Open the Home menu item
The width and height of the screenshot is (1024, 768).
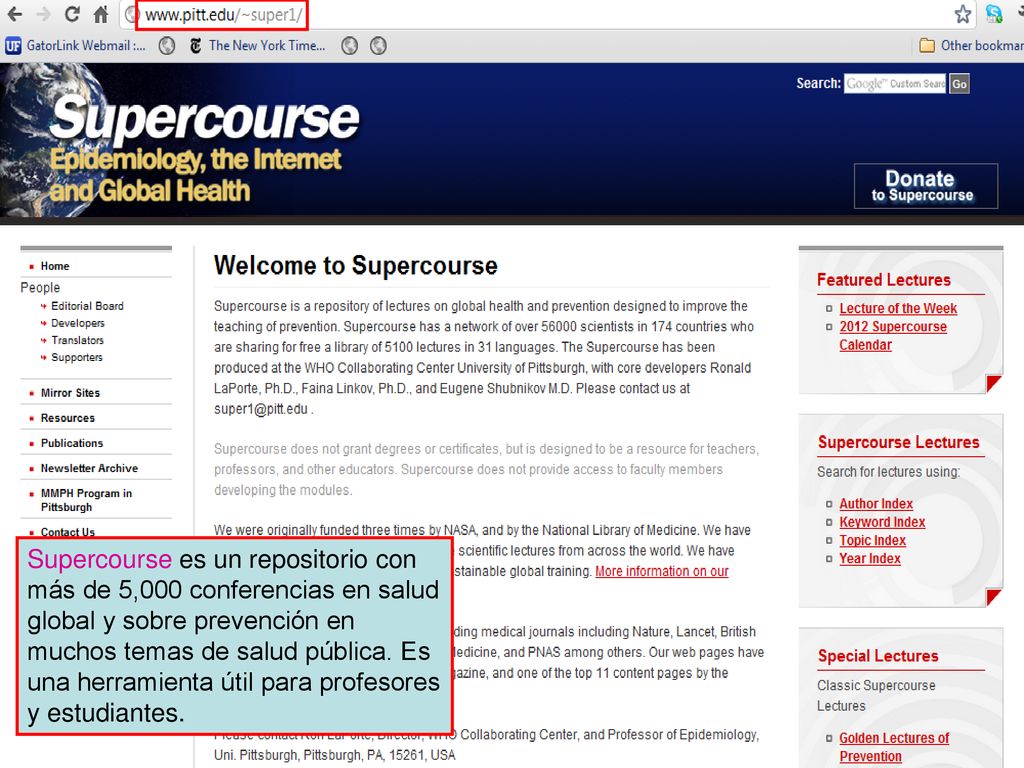(55, 266)
